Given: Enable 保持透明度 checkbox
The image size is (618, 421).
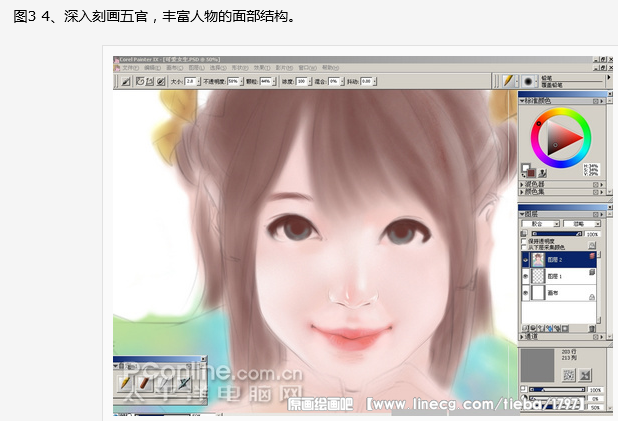Looking at the screenshot, I should click(x=524, y=241).
